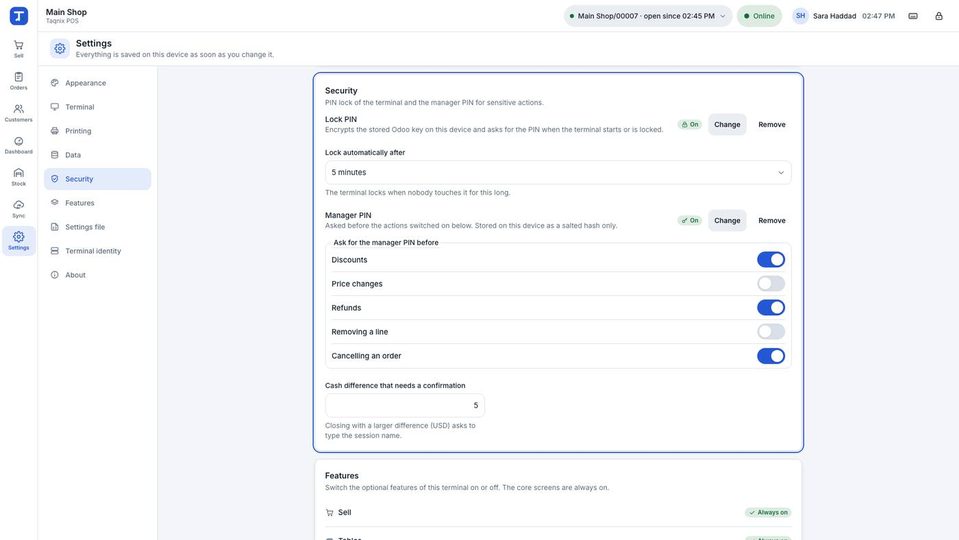The width and height of the screenshot is (959, 540).
Task: Click the Sara Haddad user name
Action: (x=834, y=16)
